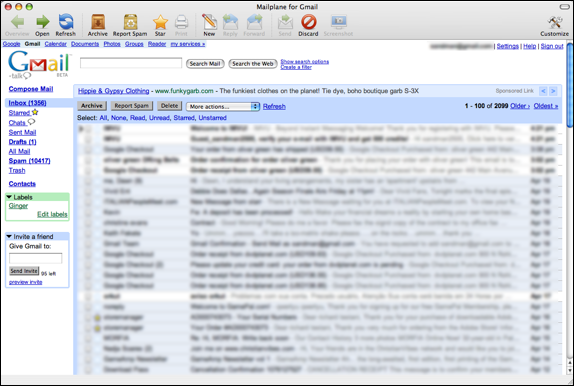Open the my services link
The width and height of the screenshot is (574, 386).
(188, 44)
